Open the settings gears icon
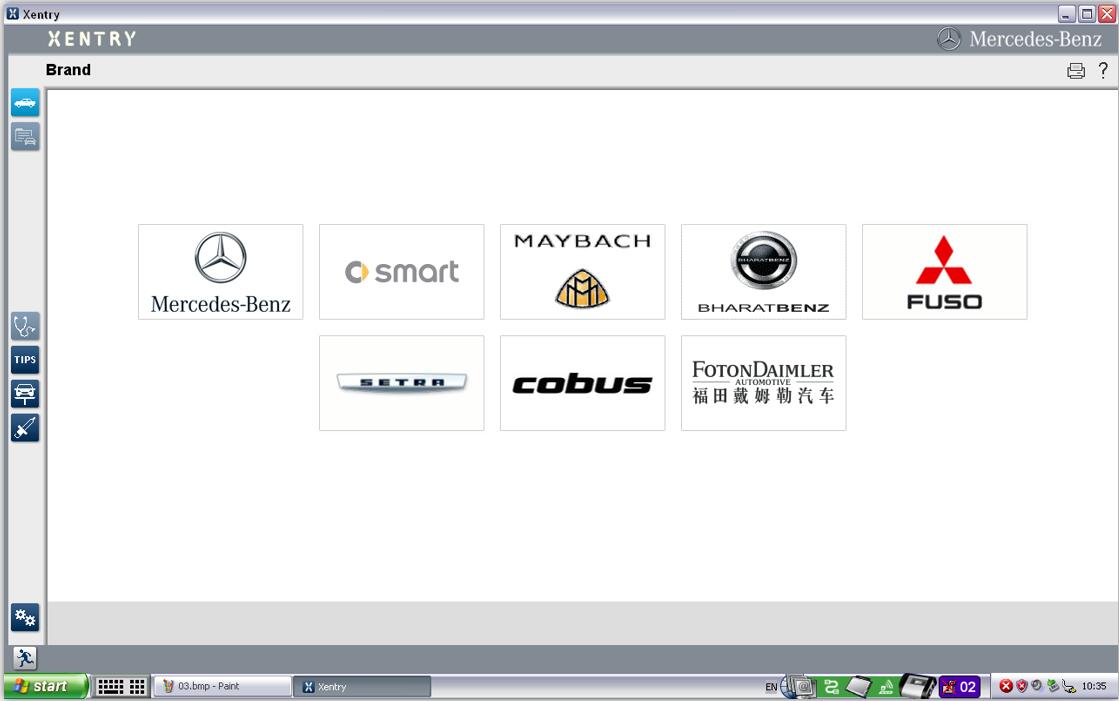Viewport: 1119px width, 701px height. pos(25,617)
